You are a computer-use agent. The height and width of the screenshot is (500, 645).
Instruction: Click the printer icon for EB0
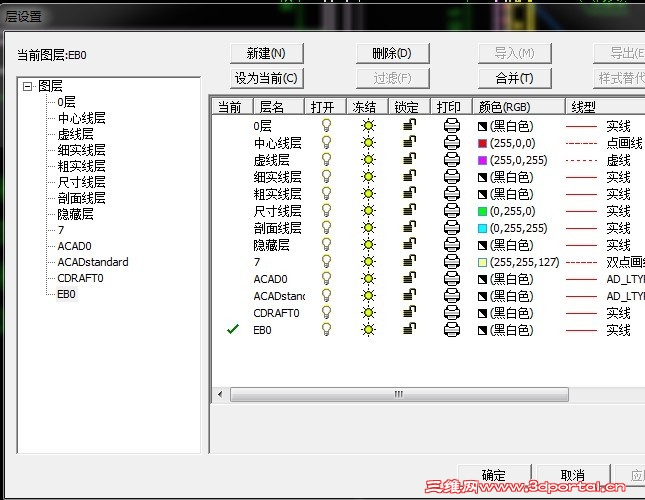pyautogui.click(x=452, y=330)
